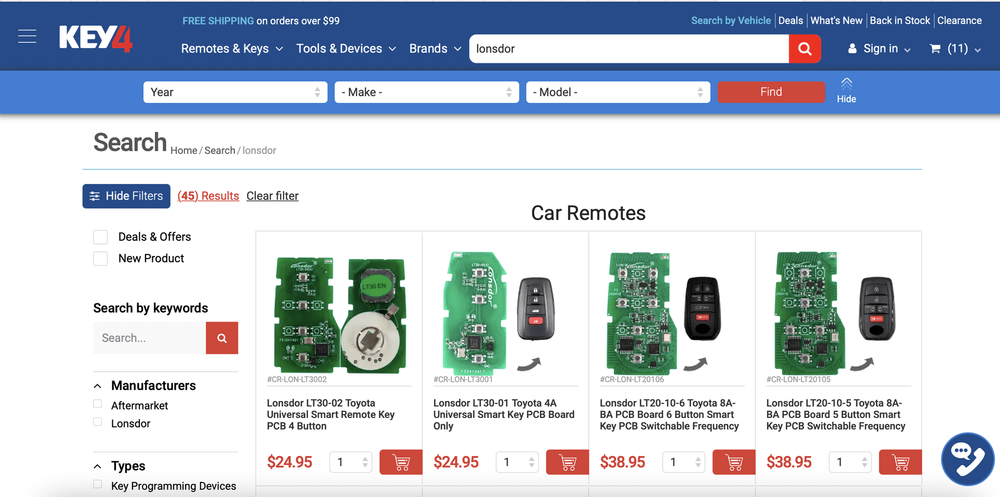Add Lonsdor LT20-10-5 to cart

[x=900, y=462]
